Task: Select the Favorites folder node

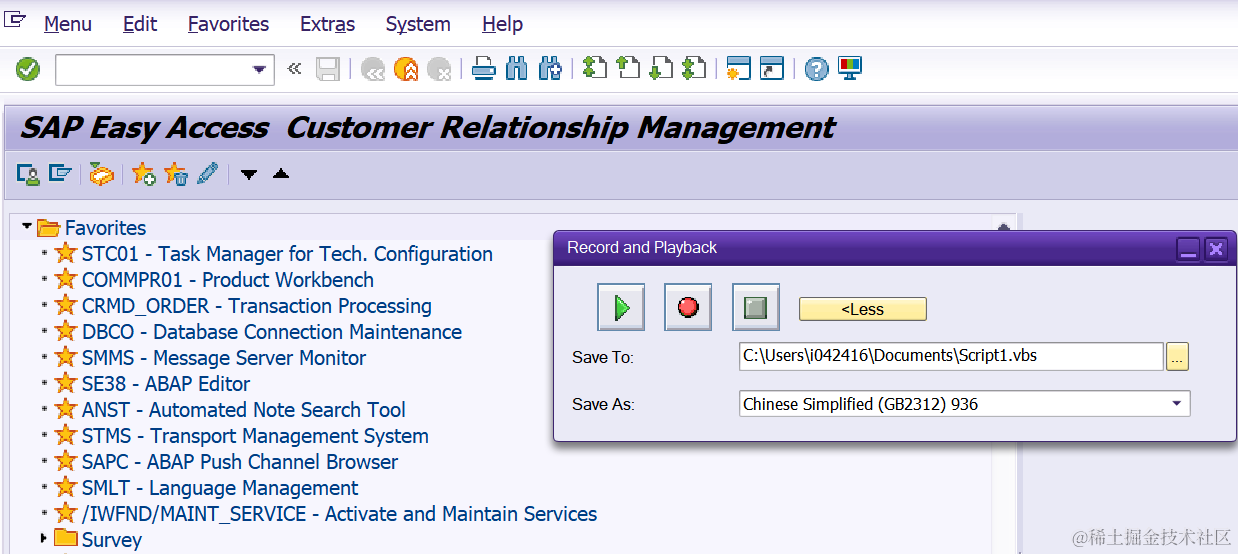Action: pos(105,228)
